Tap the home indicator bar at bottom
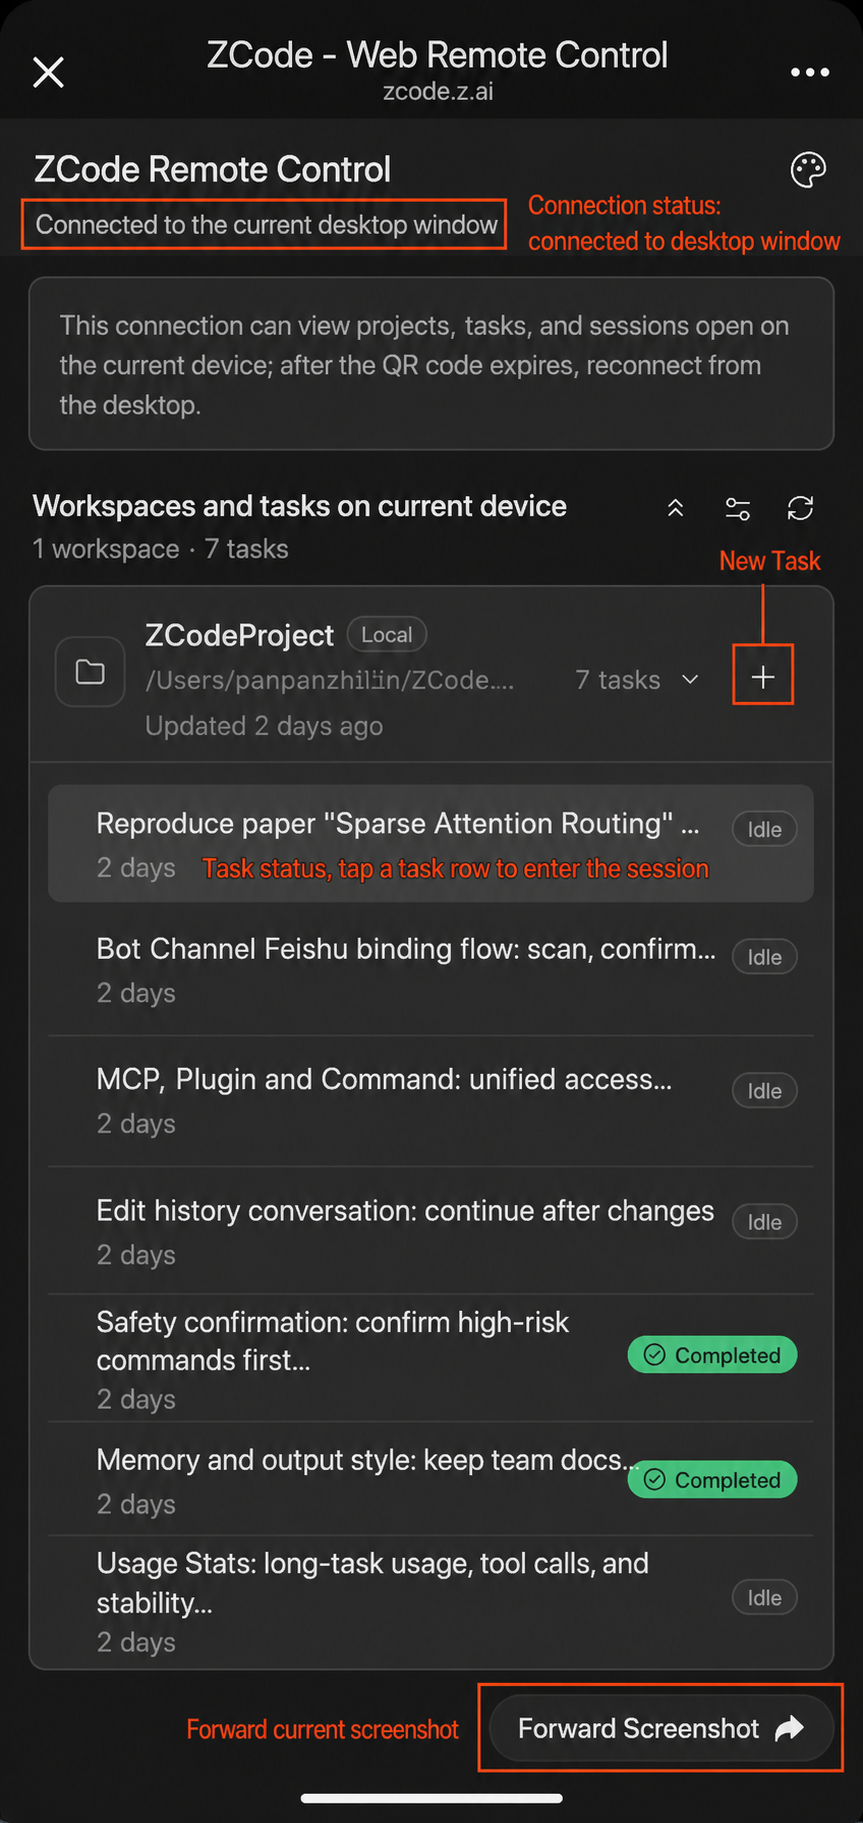Image resolution: width=863 pixels, height=1823 pixels. click(x=431, y=1798)
